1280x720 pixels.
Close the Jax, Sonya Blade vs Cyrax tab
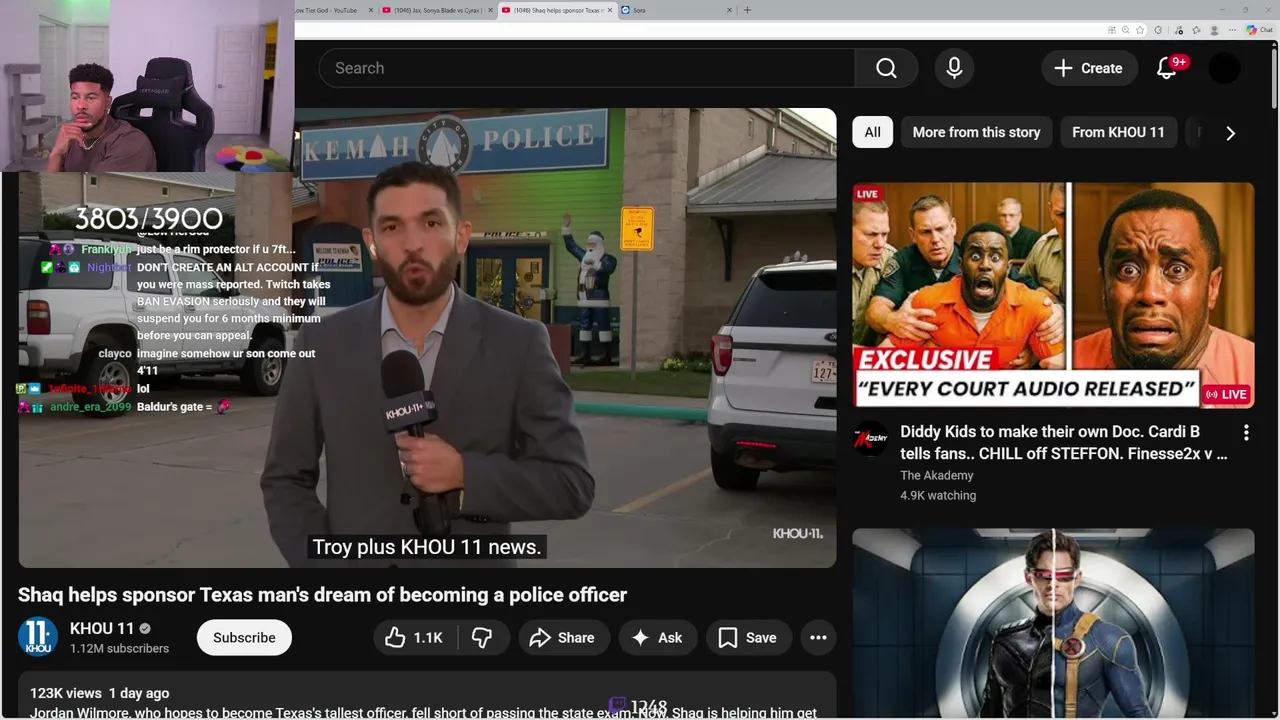pos(489,10)
